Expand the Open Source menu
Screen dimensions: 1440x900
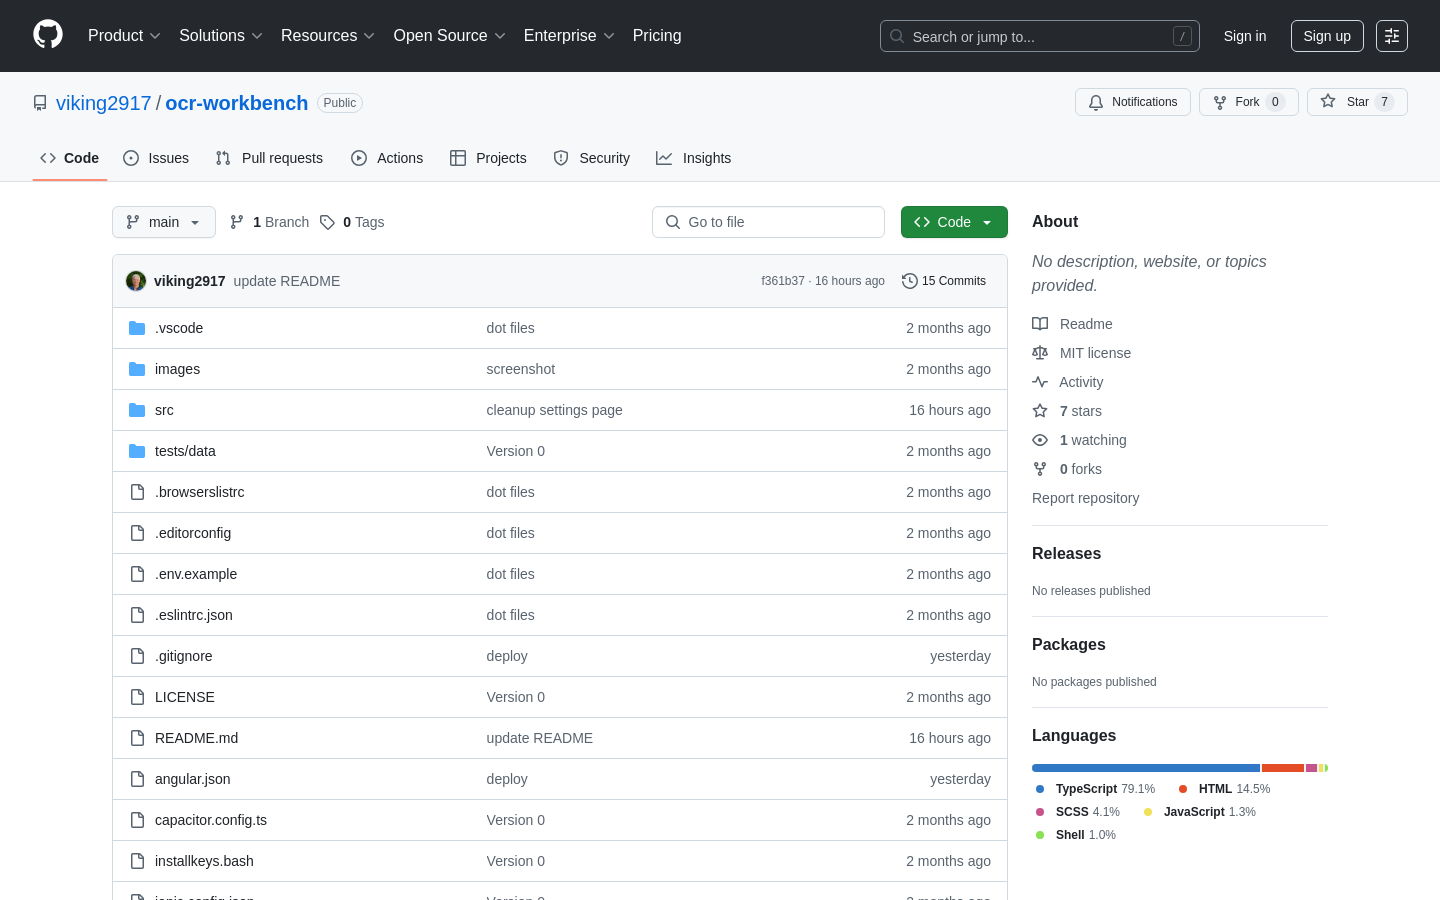450,36
